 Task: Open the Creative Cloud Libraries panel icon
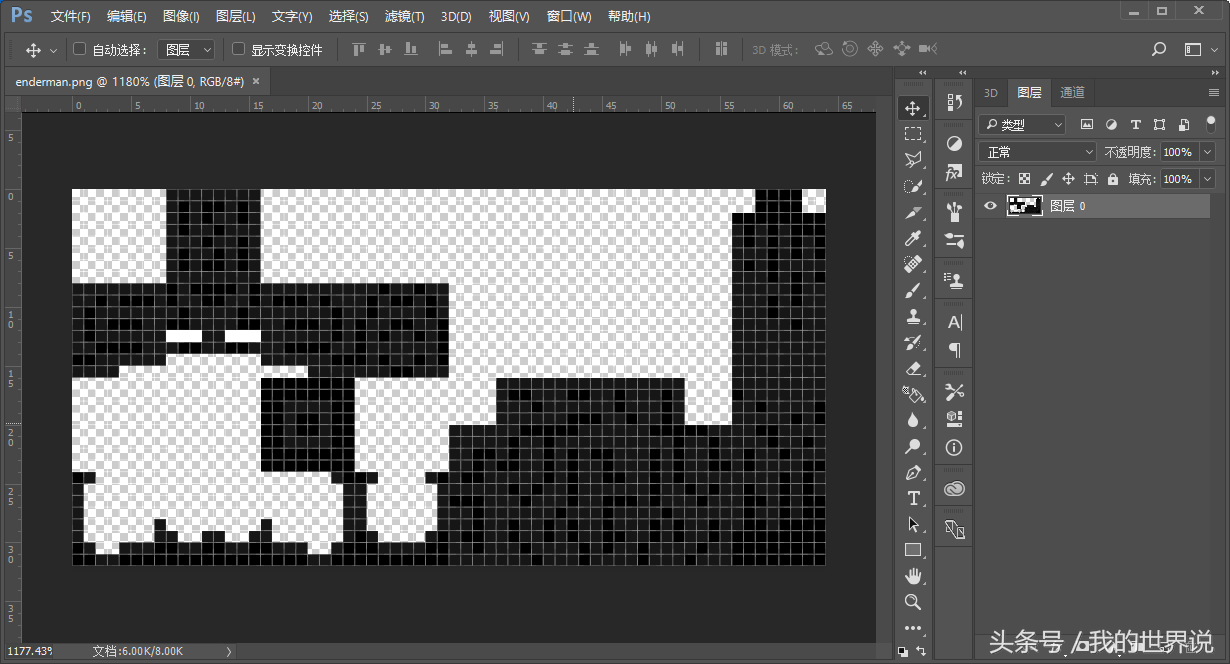coord(954,489)
